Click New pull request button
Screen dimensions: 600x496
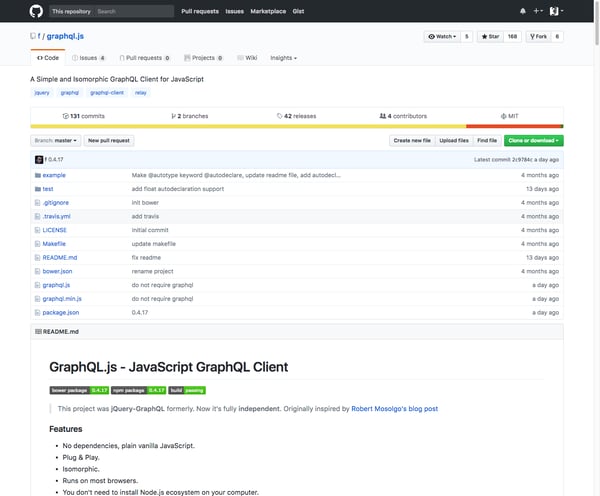[x=109, y=140]
